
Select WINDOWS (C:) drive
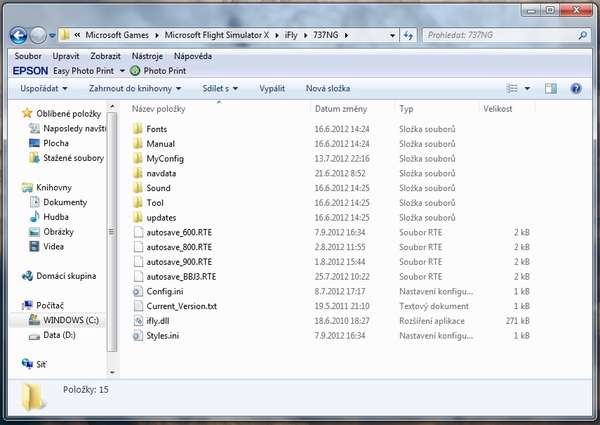coord(71,320)
